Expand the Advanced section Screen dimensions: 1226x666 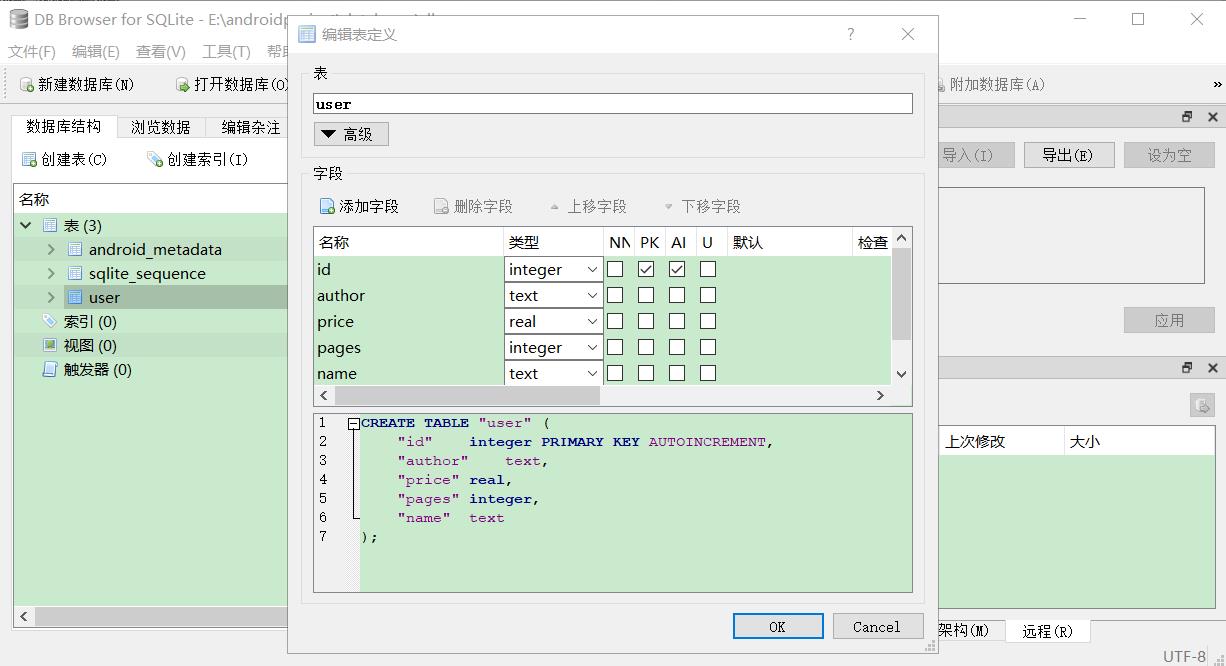(351, 134)
